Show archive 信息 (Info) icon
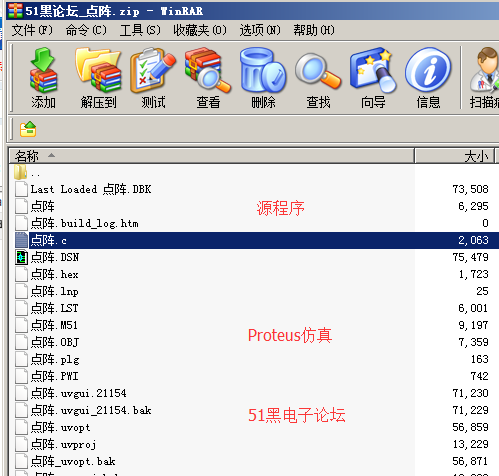 [x=428, y=78]
